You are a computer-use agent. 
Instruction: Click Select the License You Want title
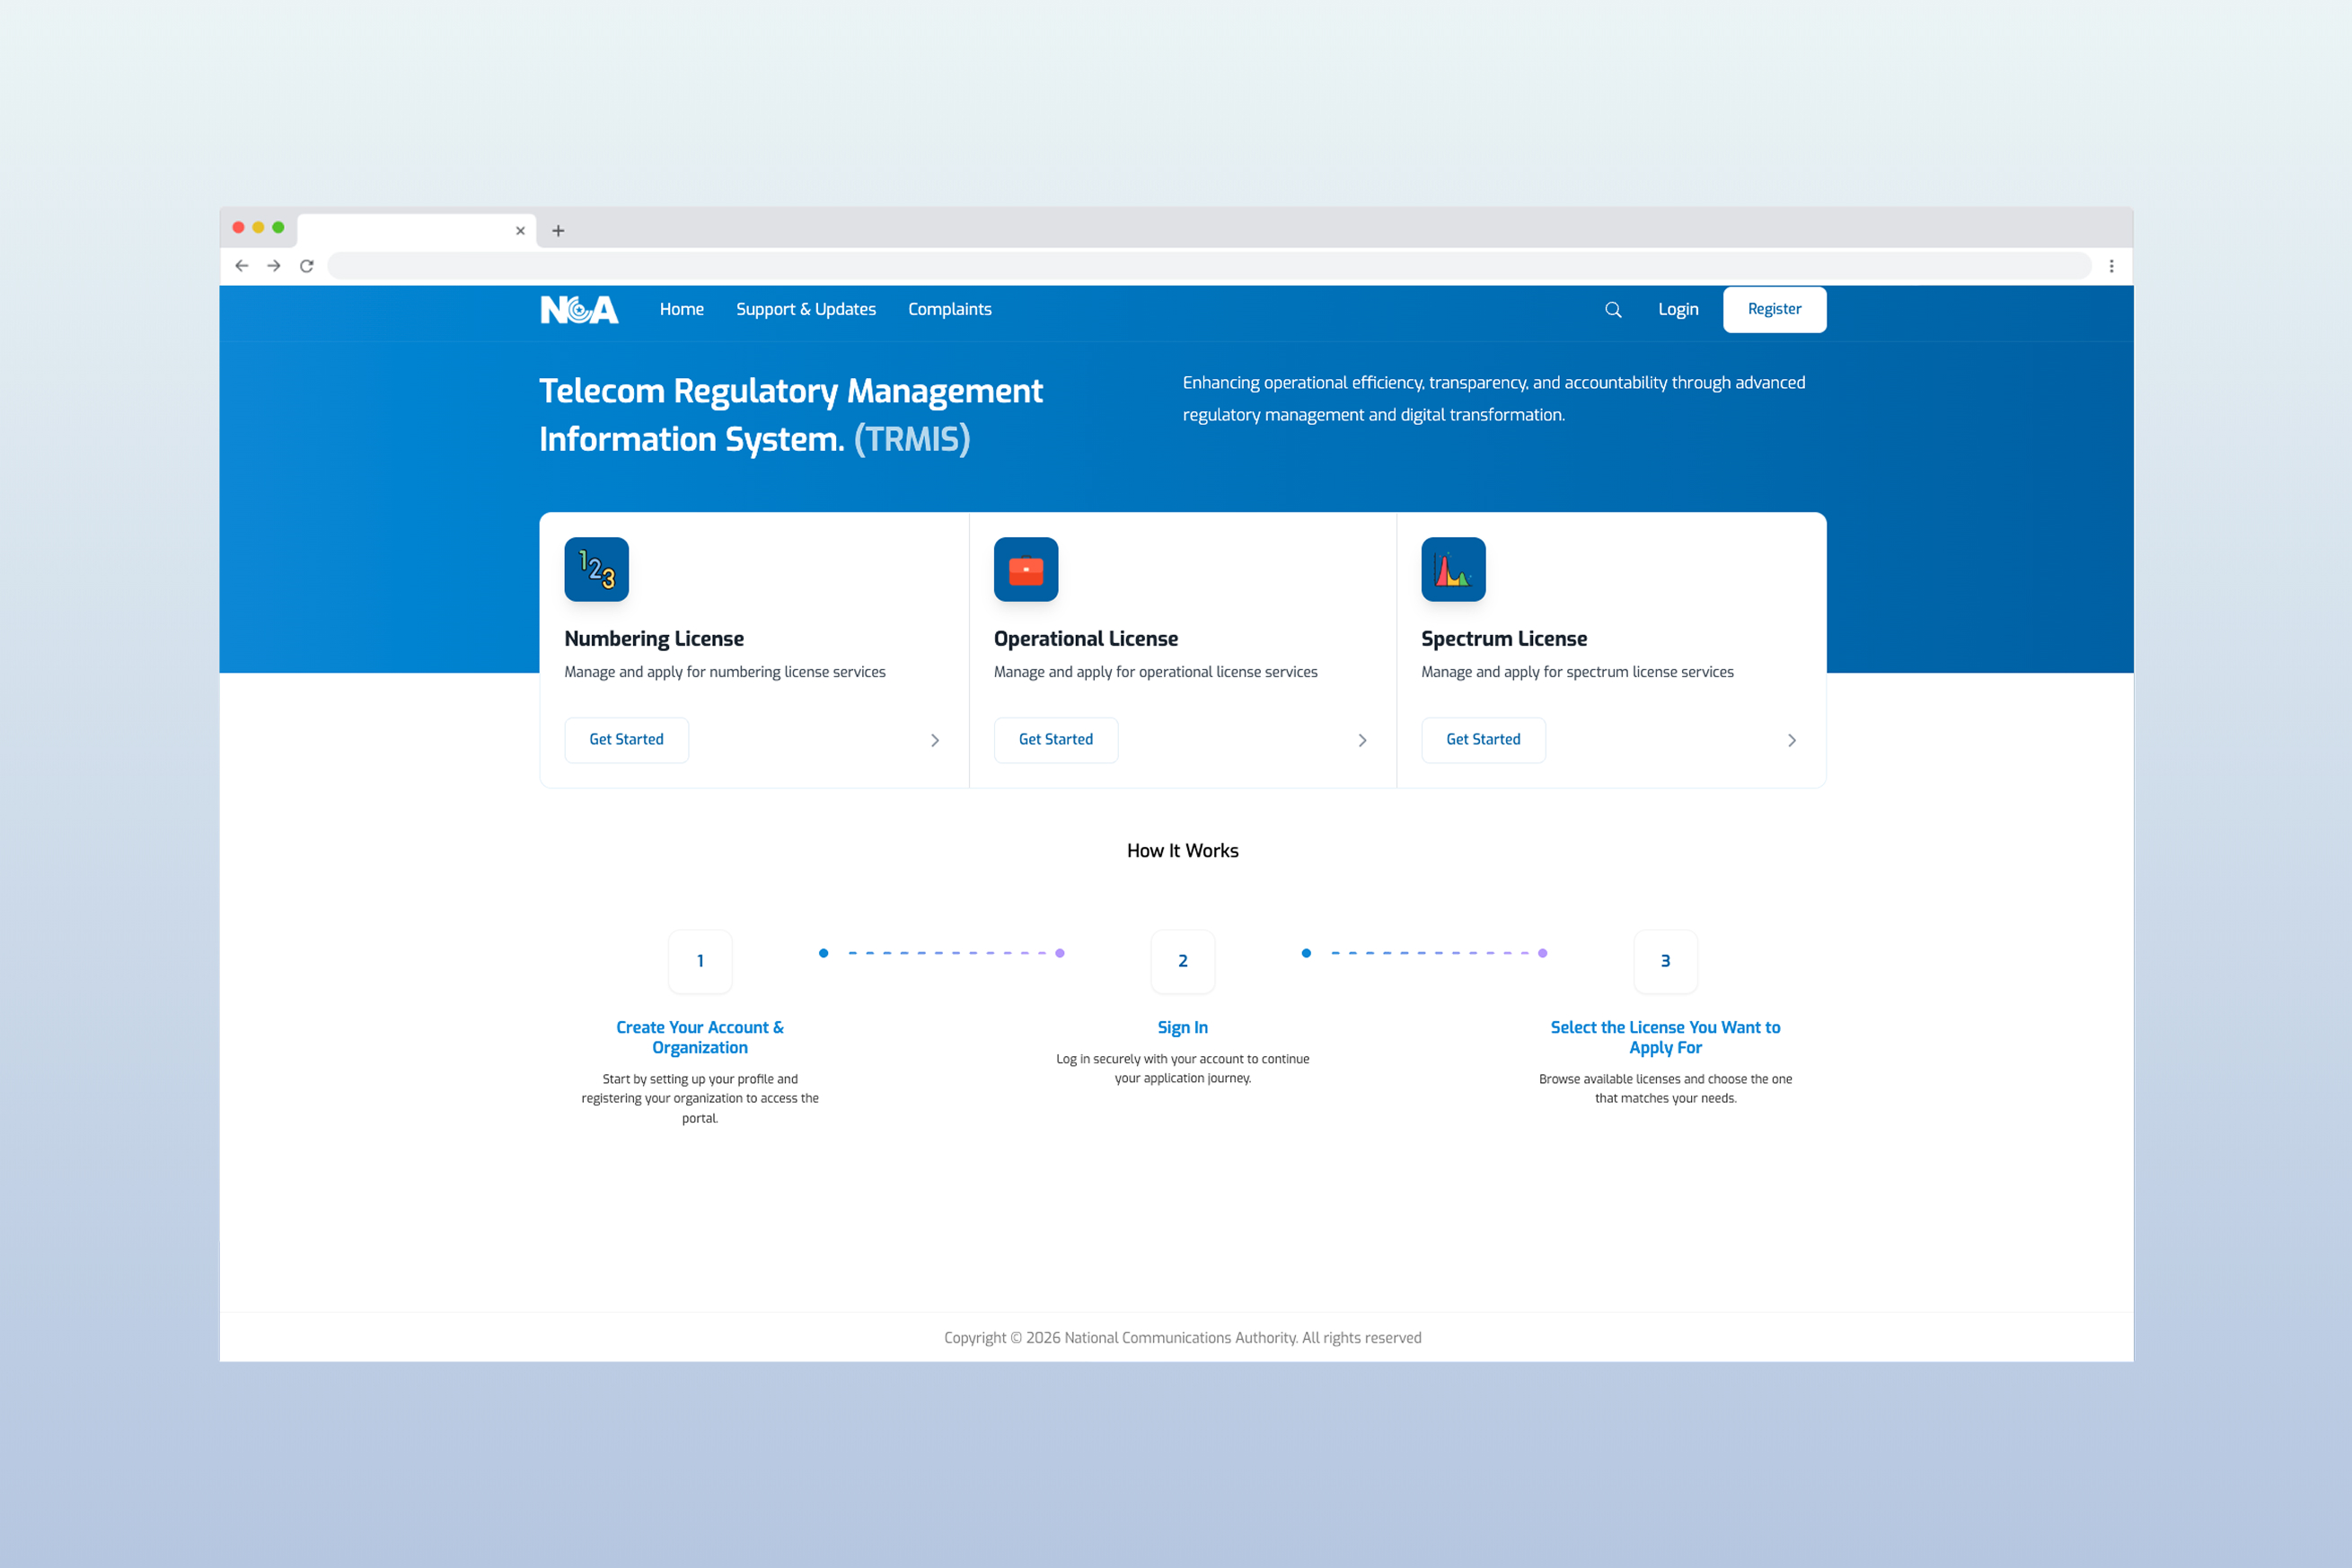coord(1665,1038)
